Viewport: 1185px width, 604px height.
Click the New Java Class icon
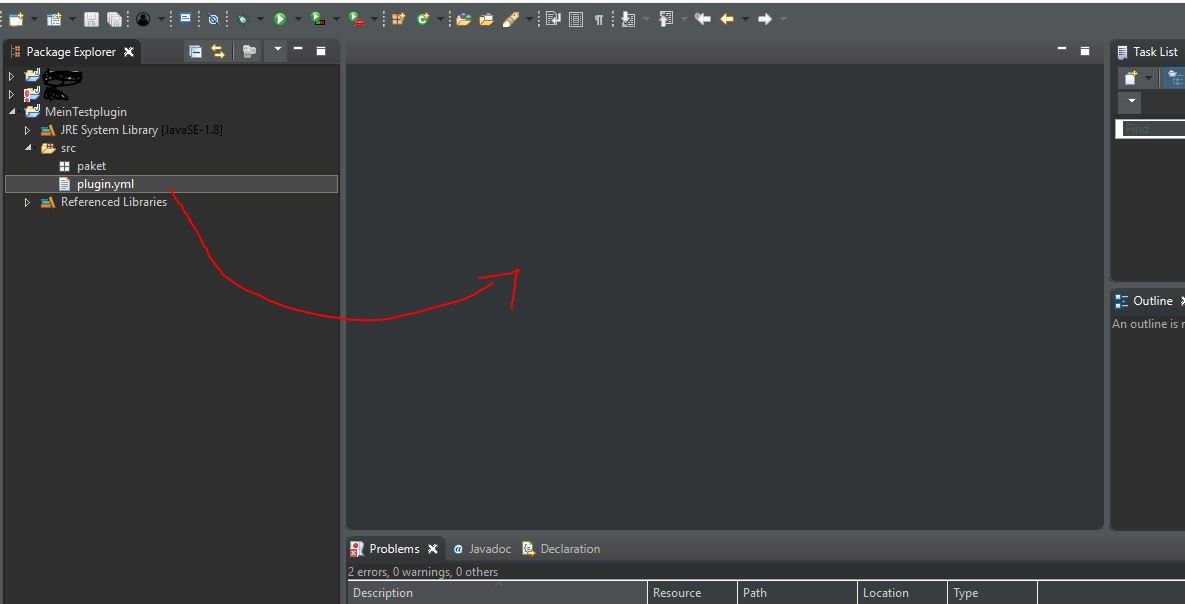pyautogui.click(x=423, y=19)
